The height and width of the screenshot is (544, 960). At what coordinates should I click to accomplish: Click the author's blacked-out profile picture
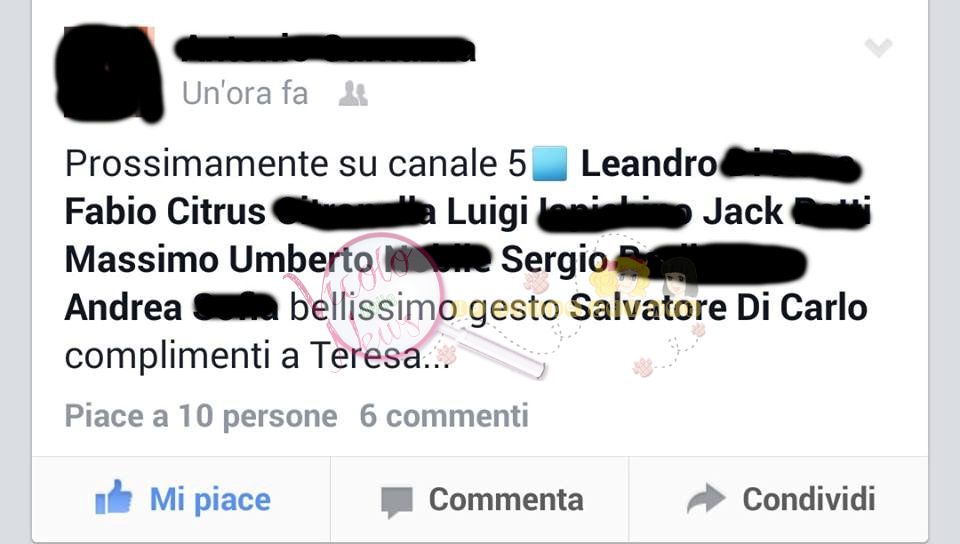[109, 73]
